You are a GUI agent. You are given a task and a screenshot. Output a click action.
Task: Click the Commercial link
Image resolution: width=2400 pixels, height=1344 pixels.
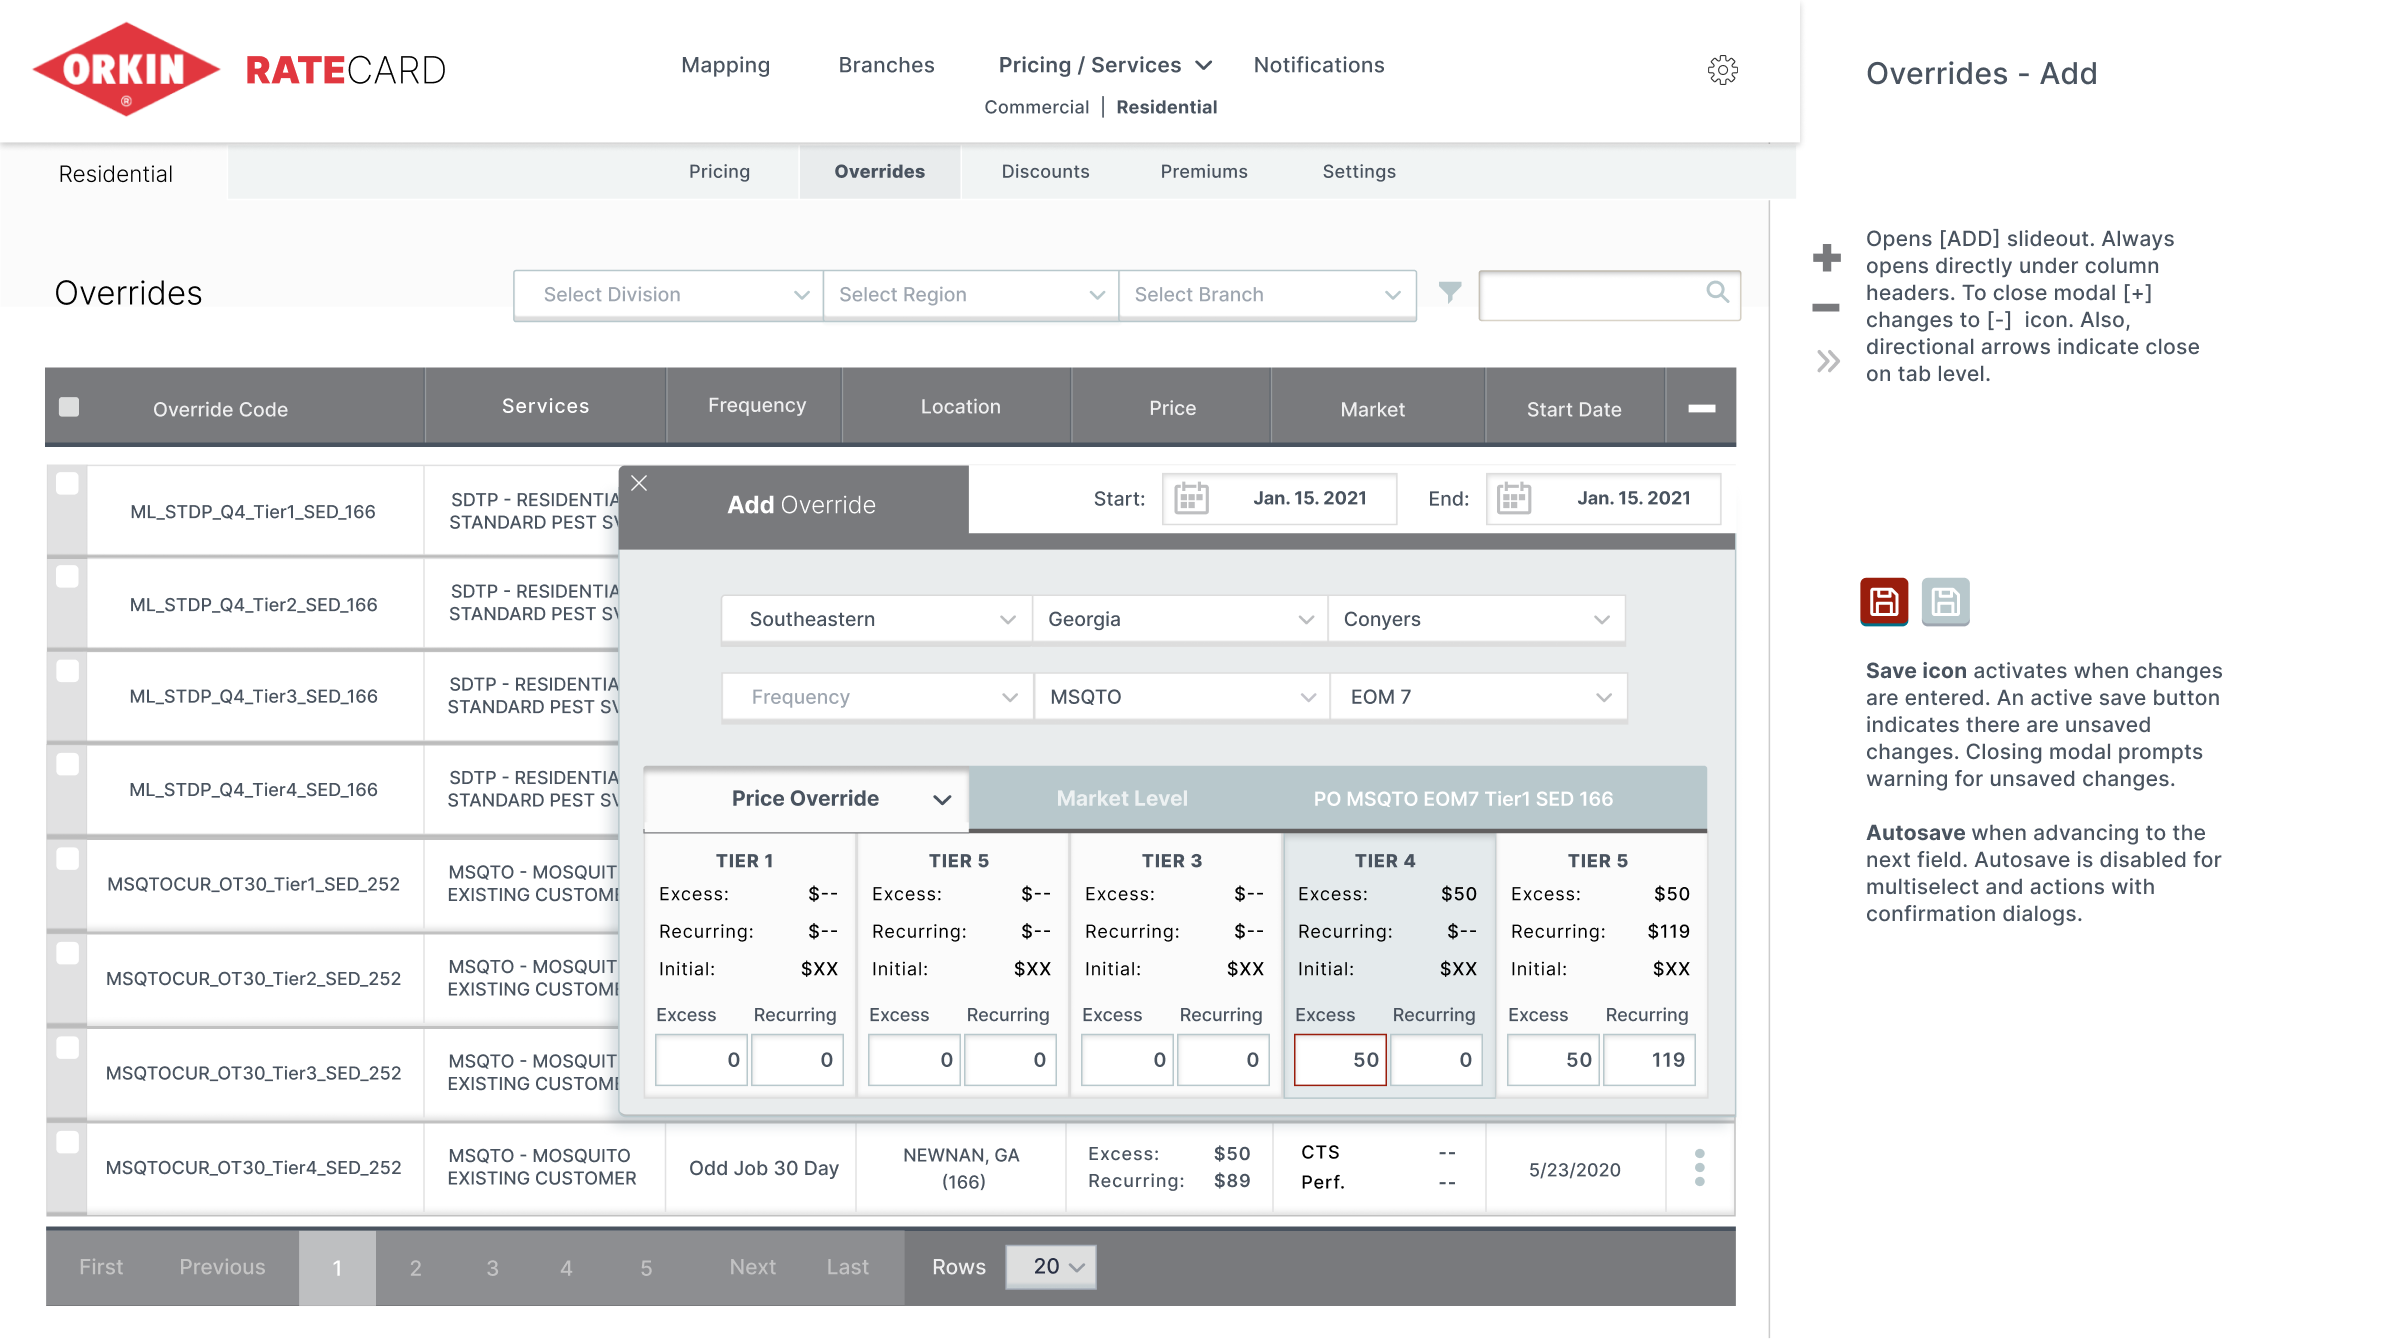[1036, 107]
